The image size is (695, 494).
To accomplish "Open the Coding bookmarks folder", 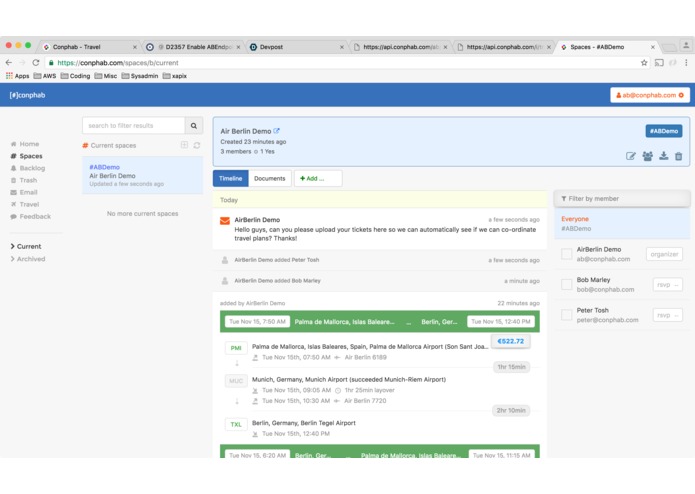I will tap(75, 76).
